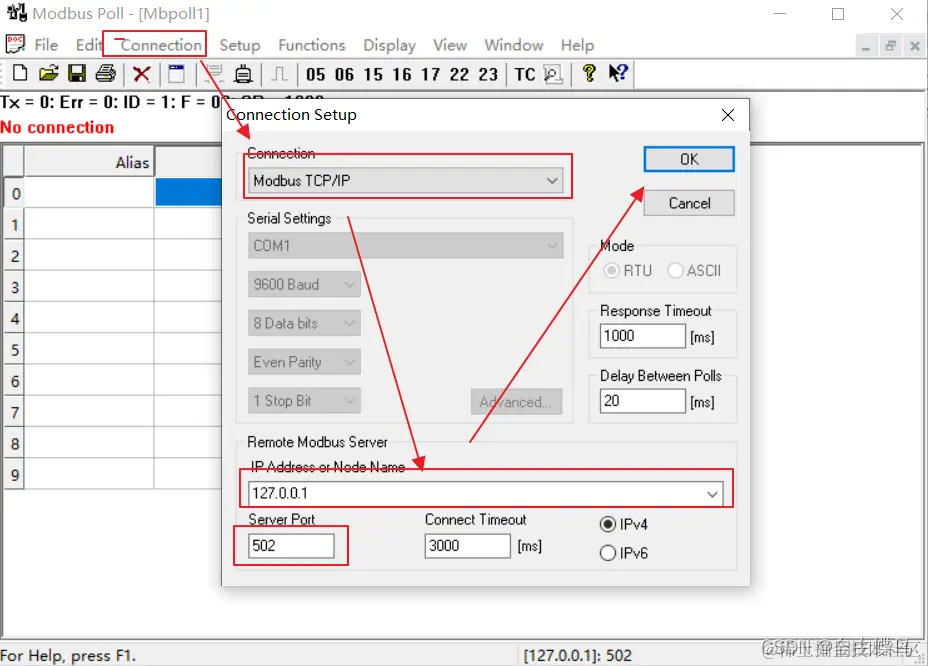
Task: Click the Save floppy disk icon
Action: pos(77,74)
